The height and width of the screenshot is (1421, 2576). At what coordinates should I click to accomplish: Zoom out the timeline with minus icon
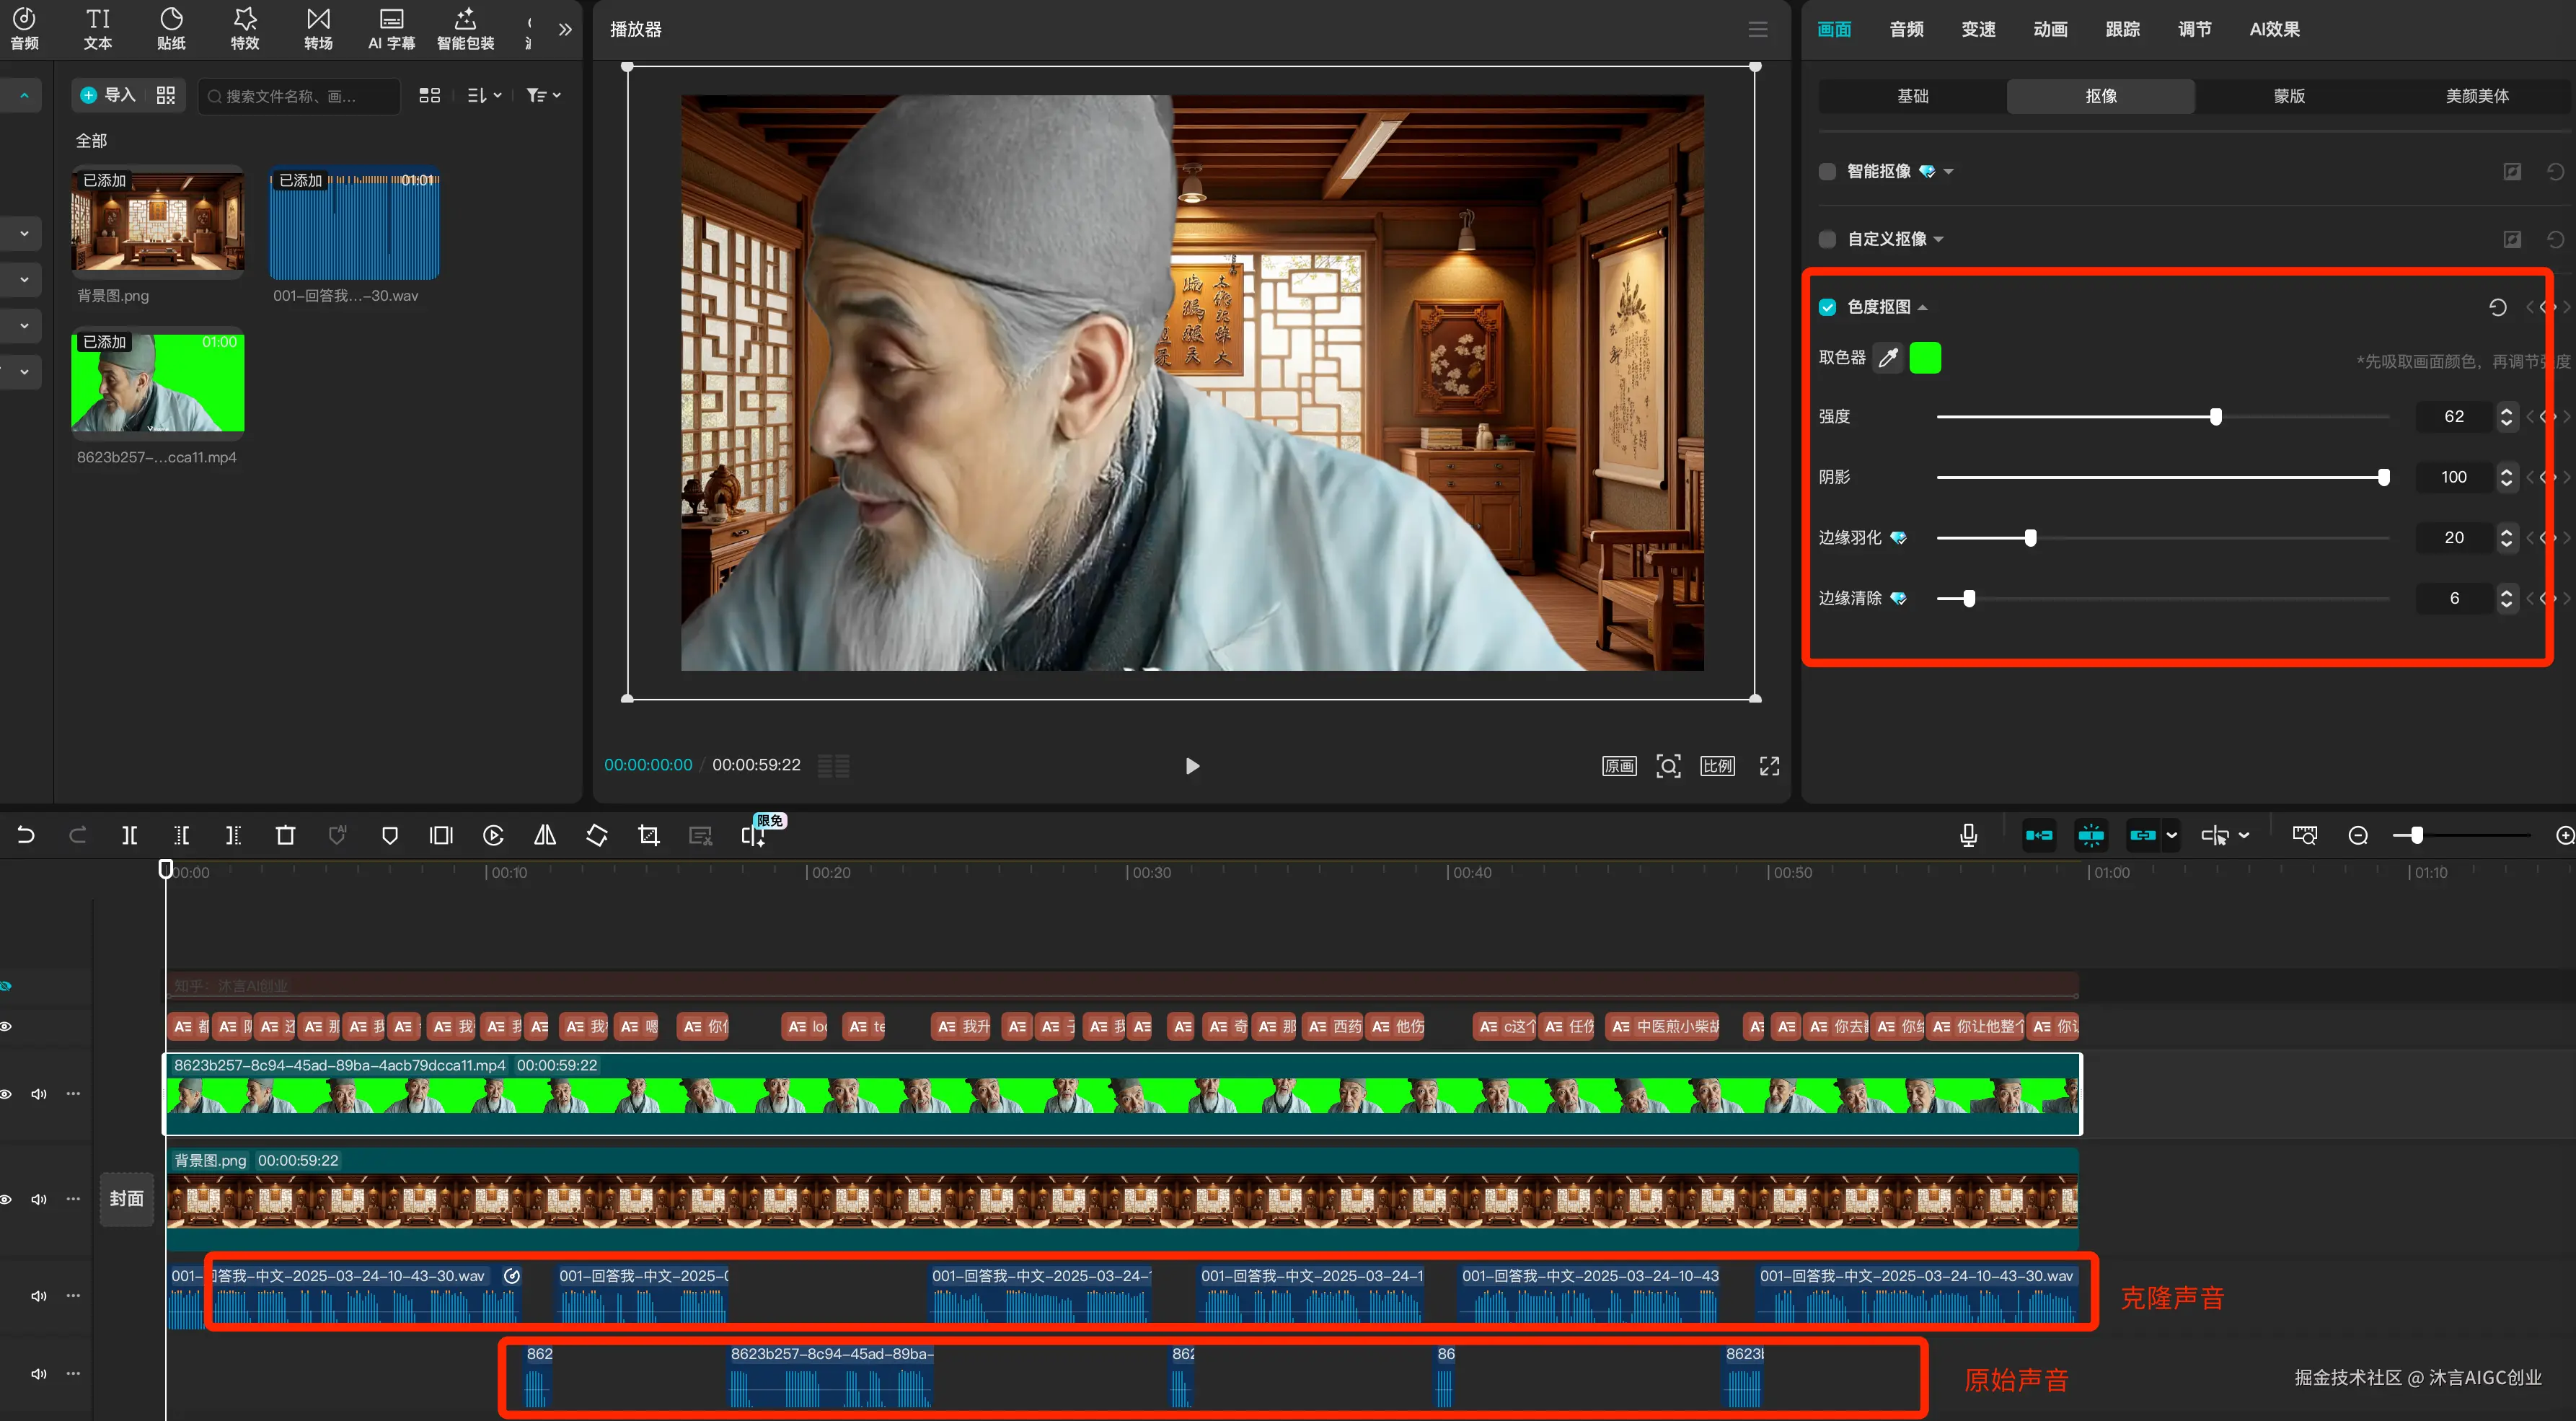tap(2357, 835)
